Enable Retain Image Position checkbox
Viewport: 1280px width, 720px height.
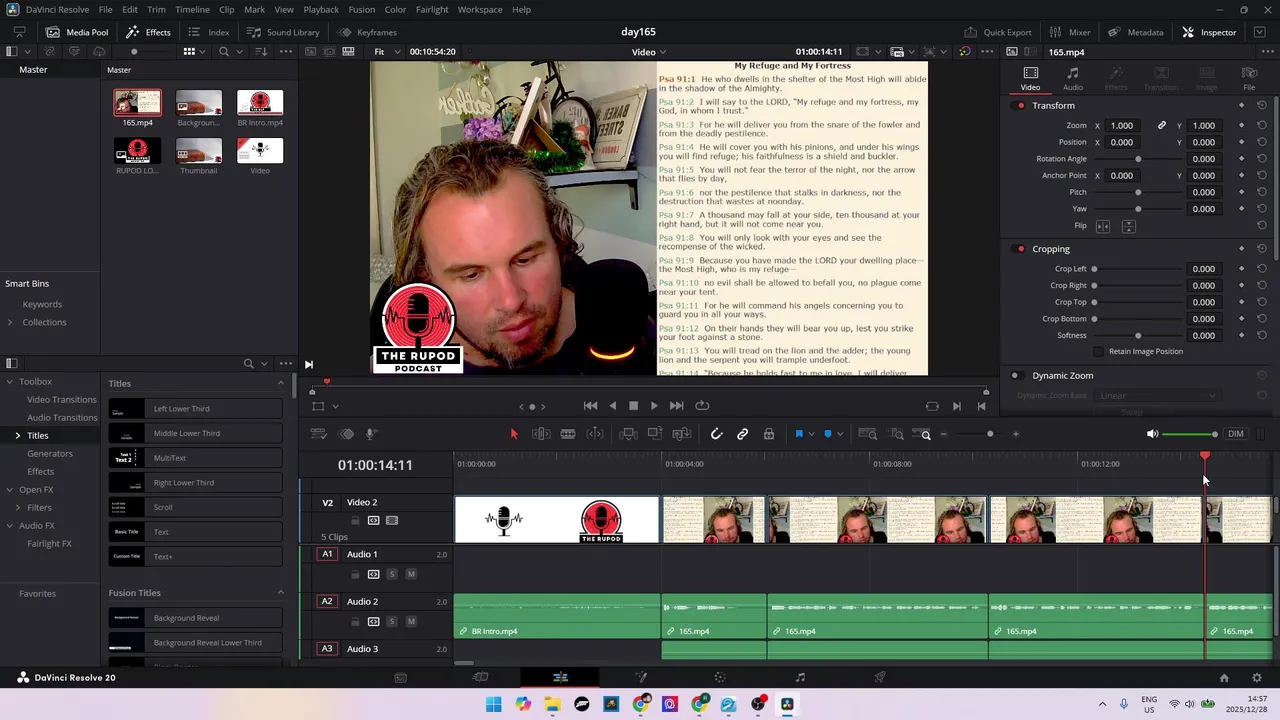tap(1099, 352)
